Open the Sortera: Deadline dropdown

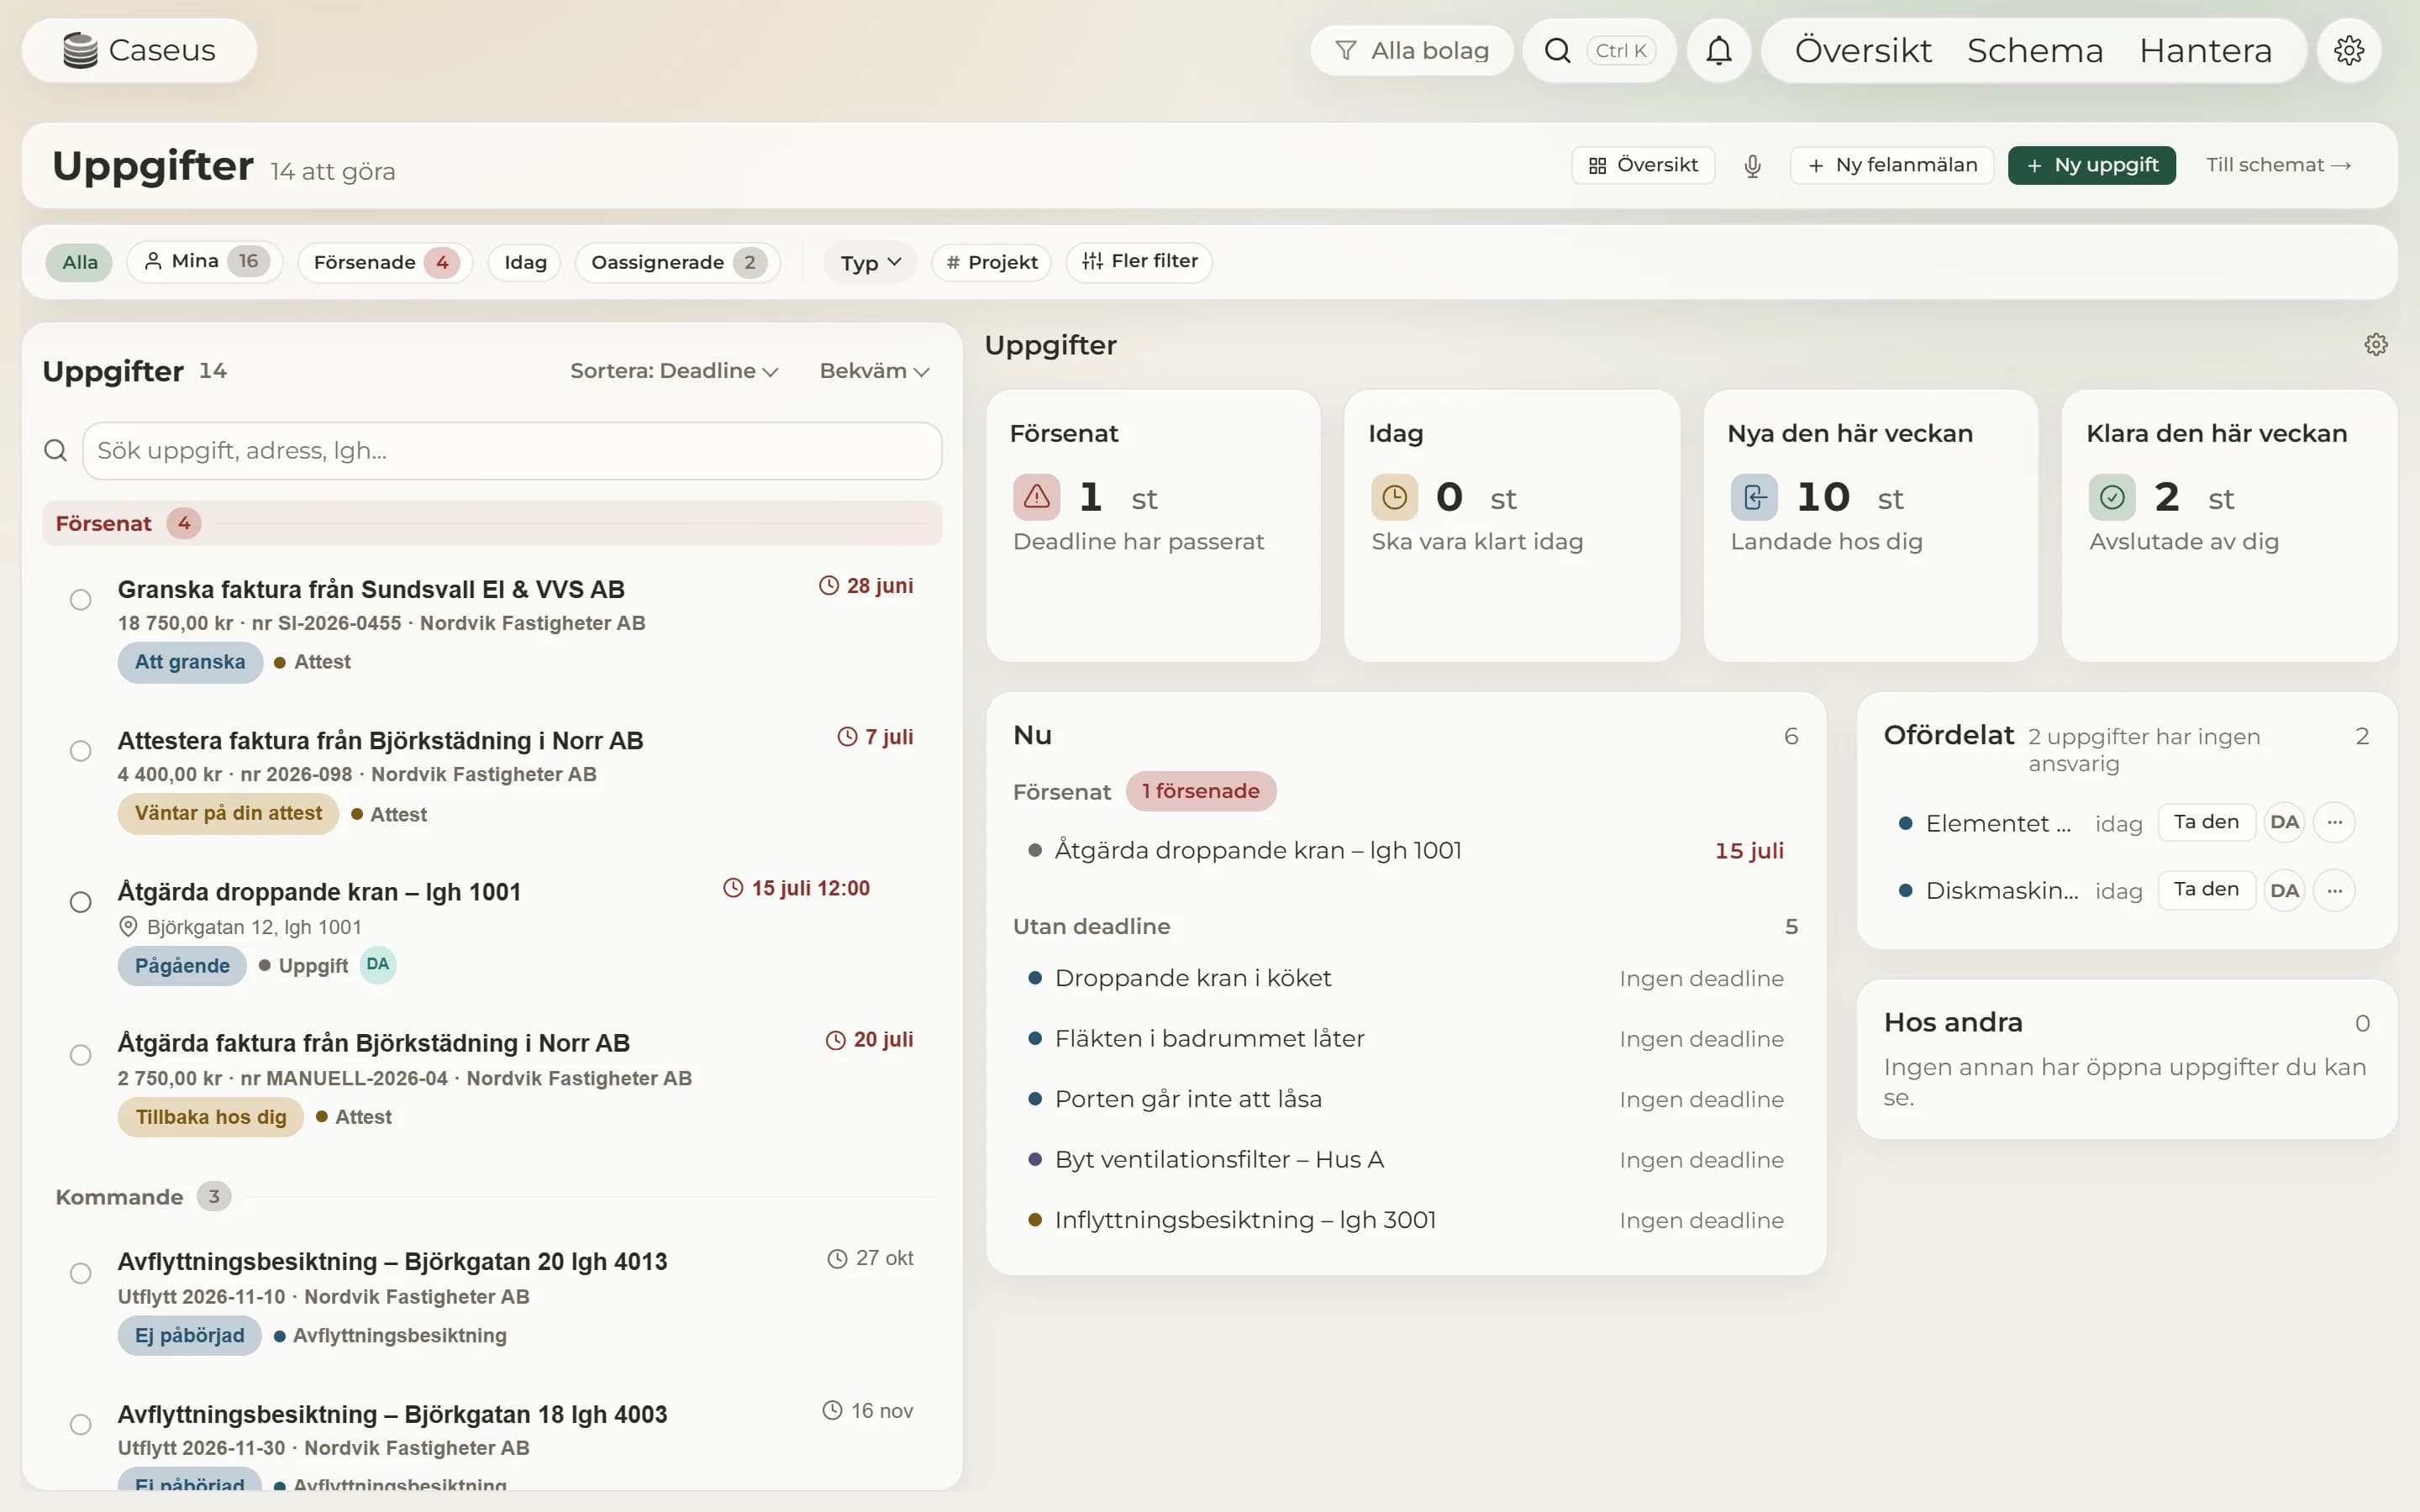674,371
